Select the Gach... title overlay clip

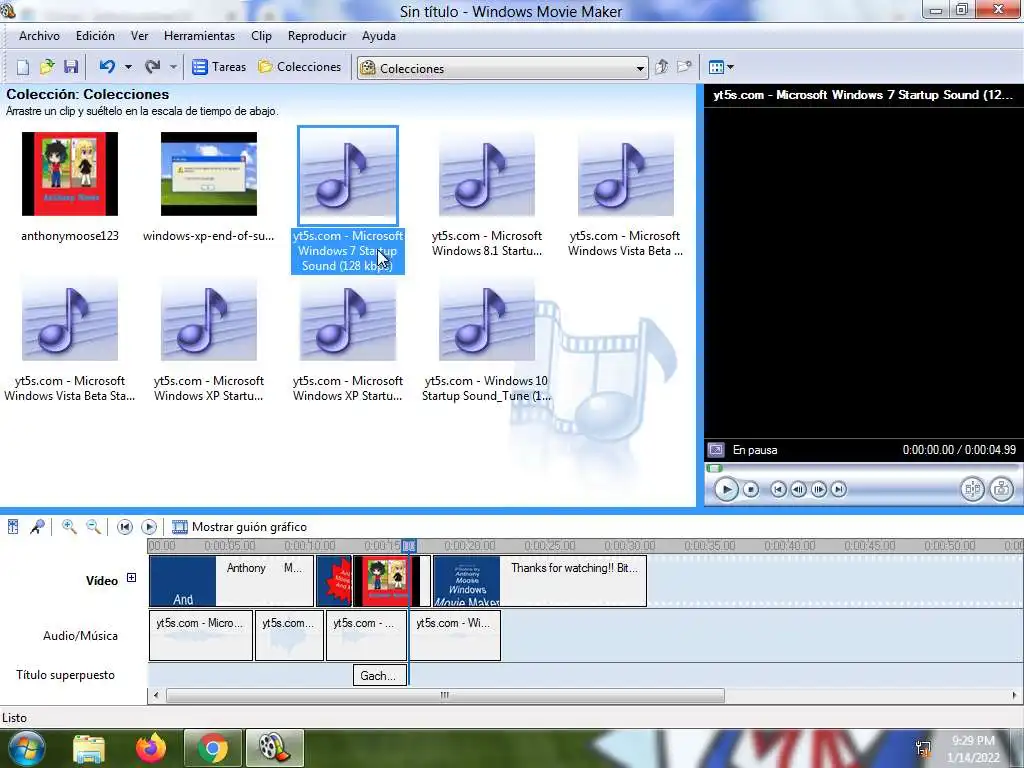[379, 675]
